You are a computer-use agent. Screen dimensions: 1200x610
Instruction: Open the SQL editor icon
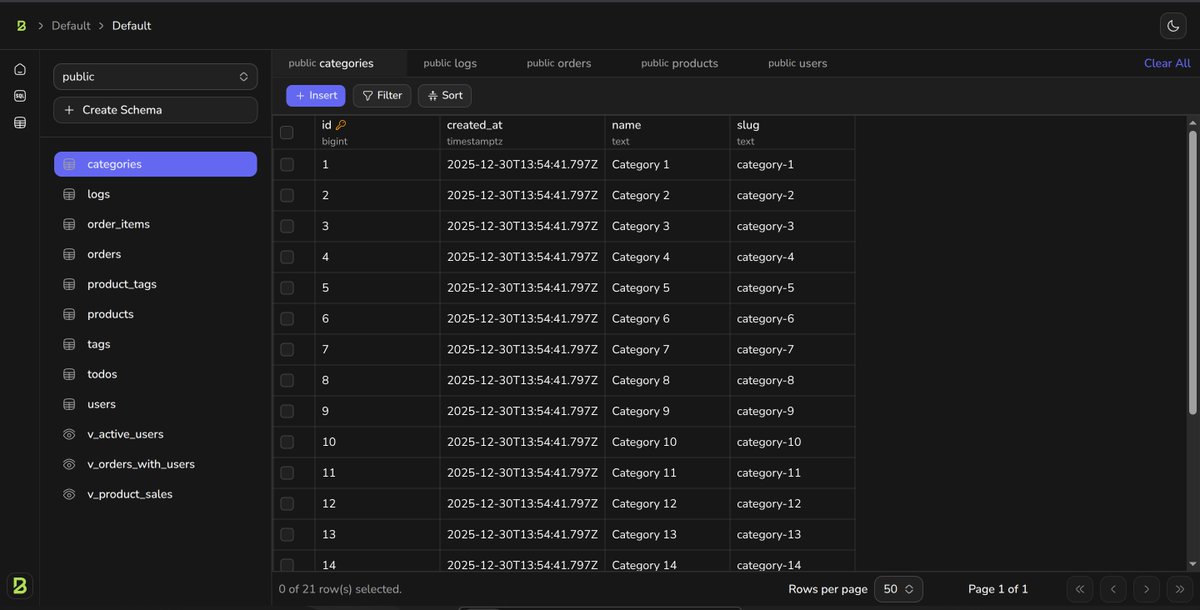tap(20, 96)
